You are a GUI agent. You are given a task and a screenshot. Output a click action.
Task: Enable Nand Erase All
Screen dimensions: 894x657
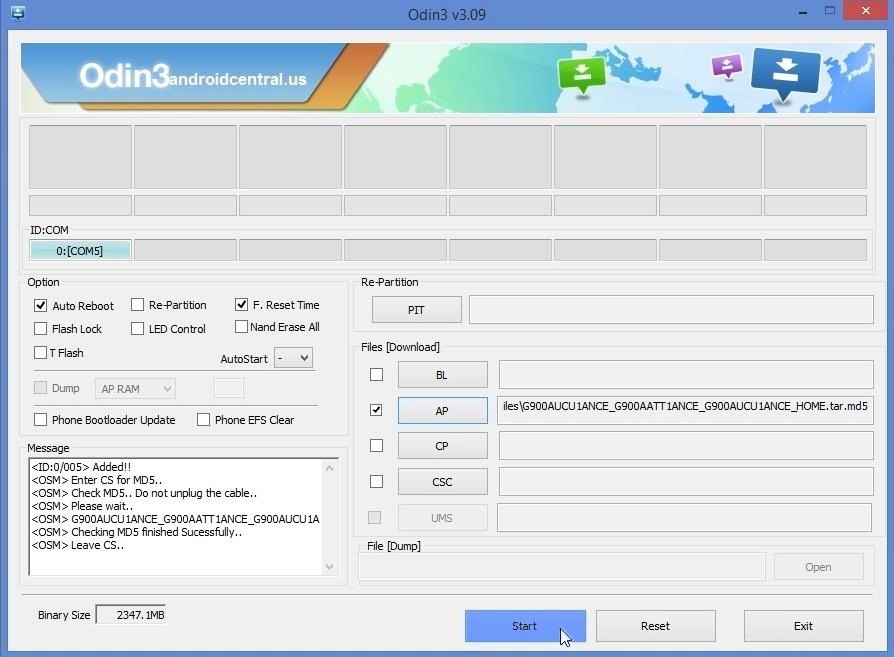coord(241,327)
